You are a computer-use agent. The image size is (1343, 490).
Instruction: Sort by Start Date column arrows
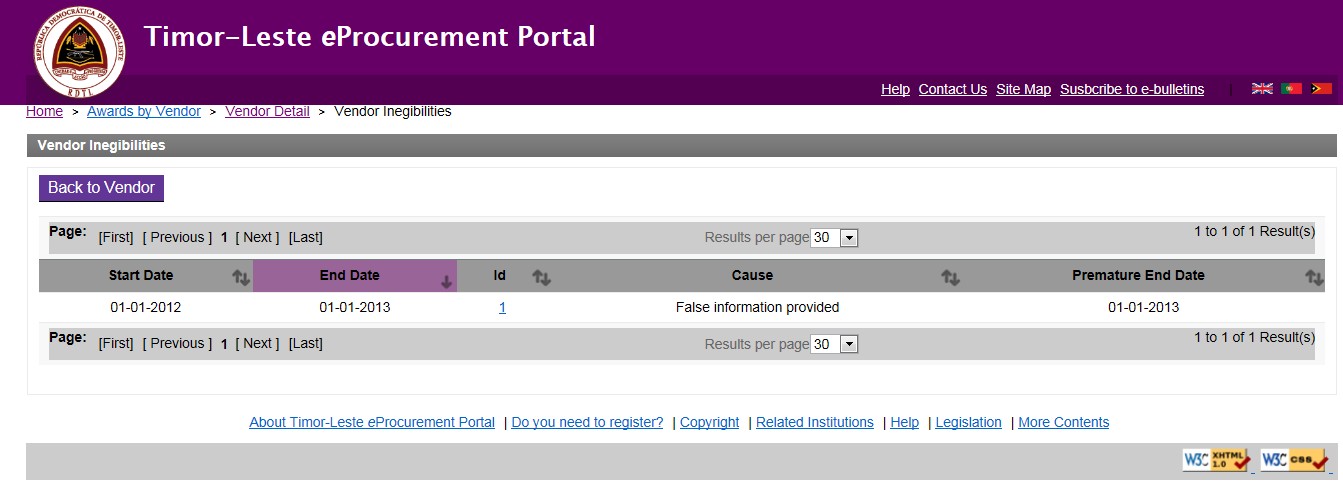[x=241, y=278]
